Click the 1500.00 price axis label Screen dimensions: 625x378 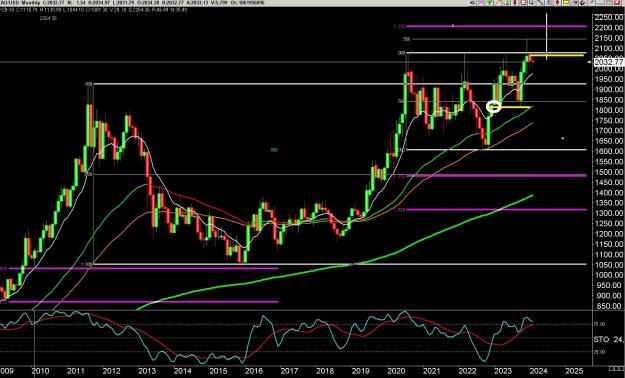click(609, 172)
